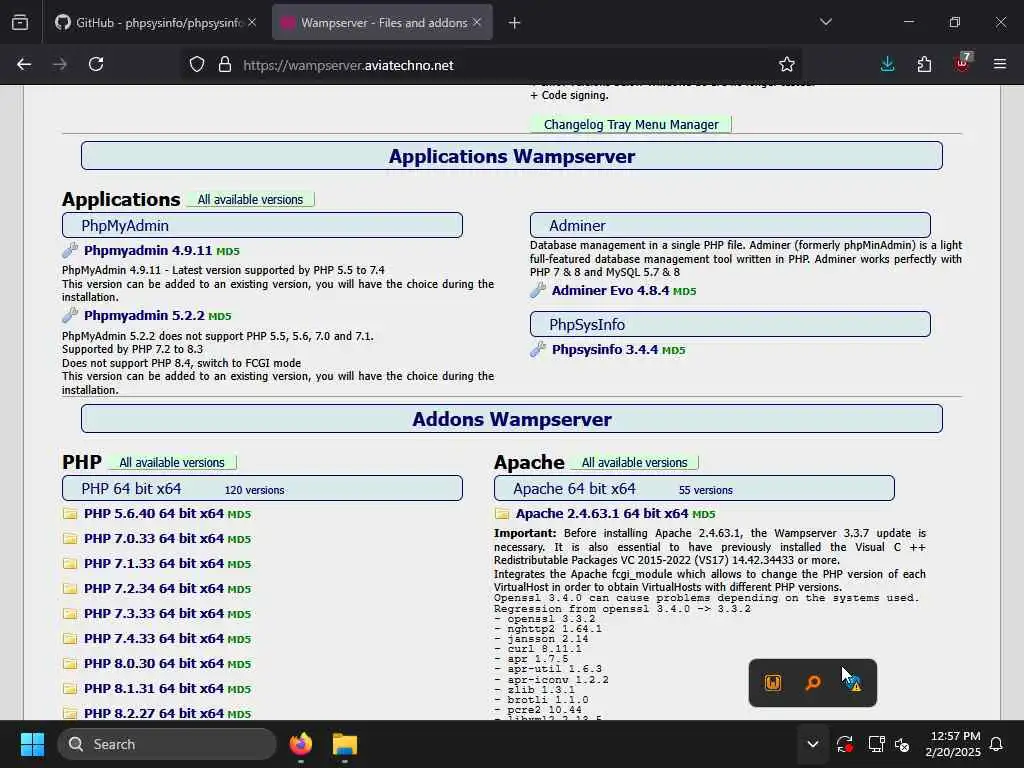
Task: Download Adminer Evo 4.8.4
Action: click(611, 290)
